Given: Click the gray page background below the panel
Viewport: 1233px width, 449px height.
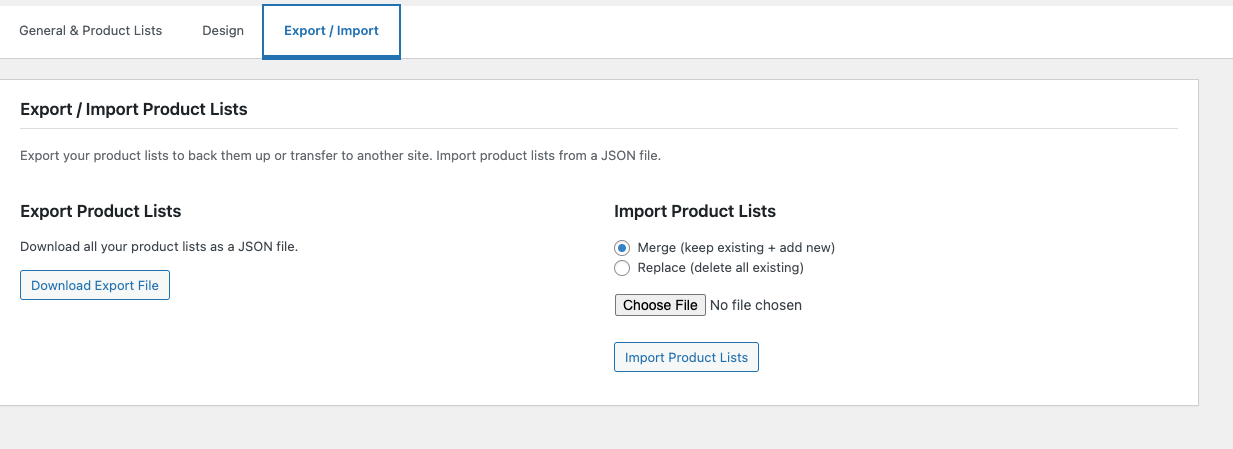Looking at the screenshot, I should [x=600, y=428].
